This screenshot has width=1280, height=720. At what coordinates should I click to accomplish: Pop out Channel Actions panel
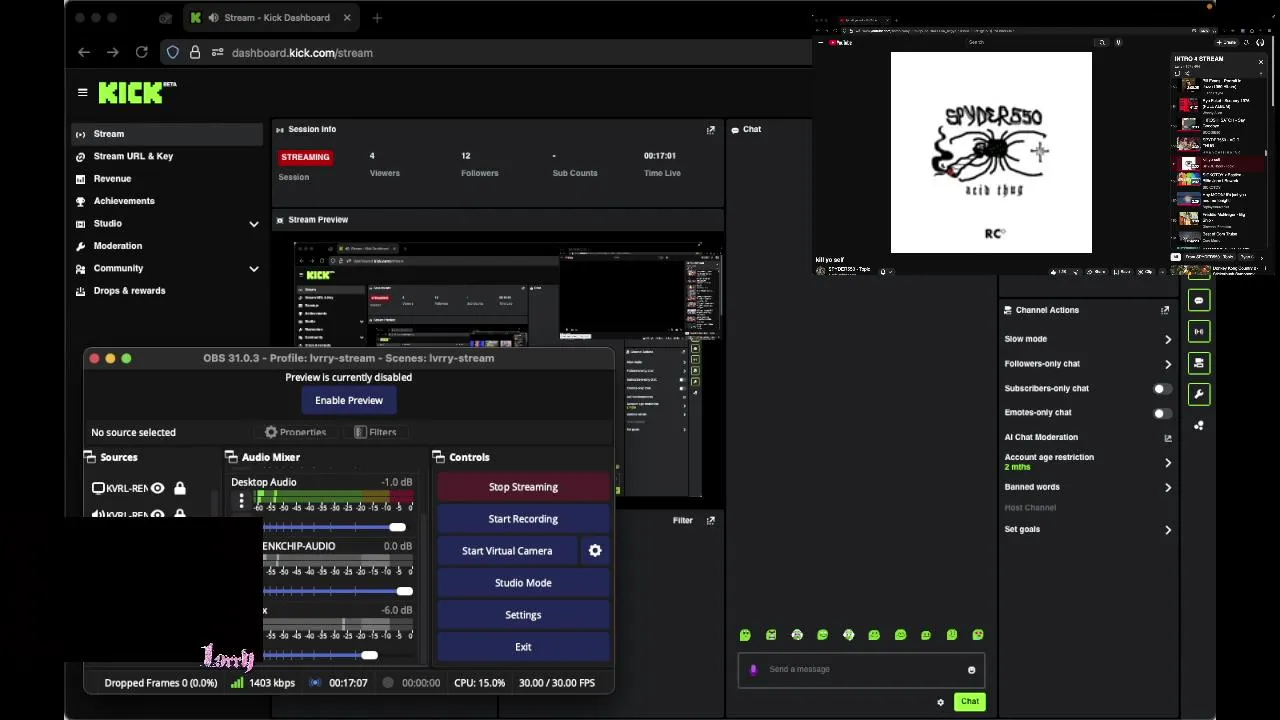(x=1164, y=311)
